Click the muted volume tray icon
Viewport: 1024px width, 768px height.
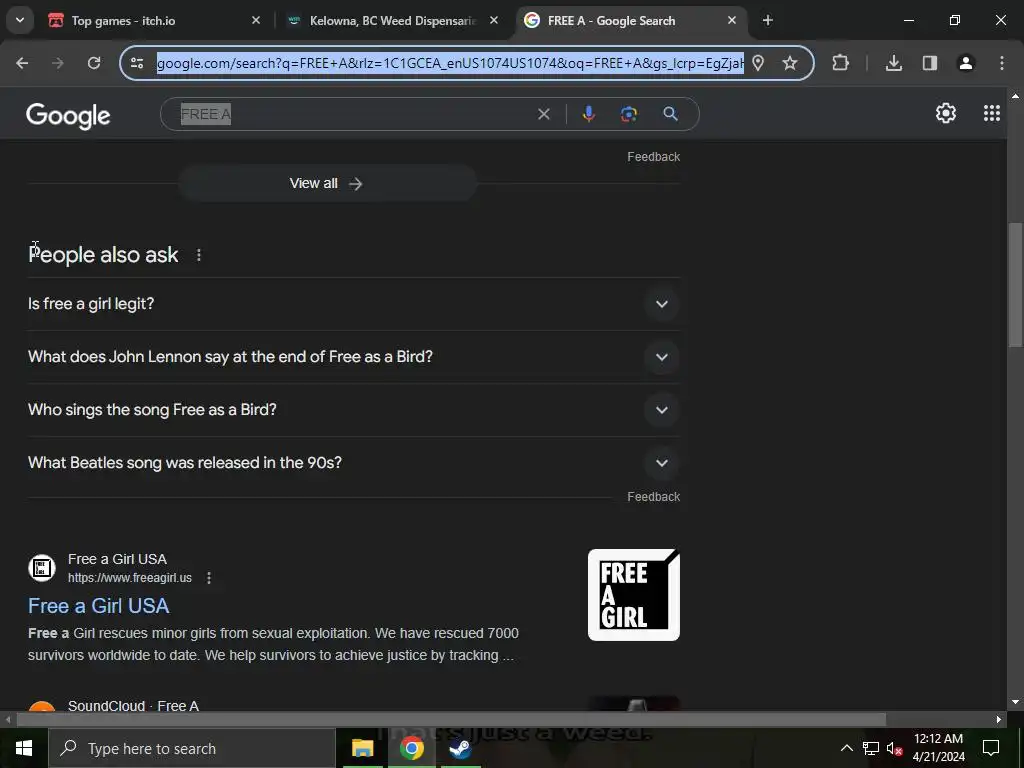[x=895, y=748]
